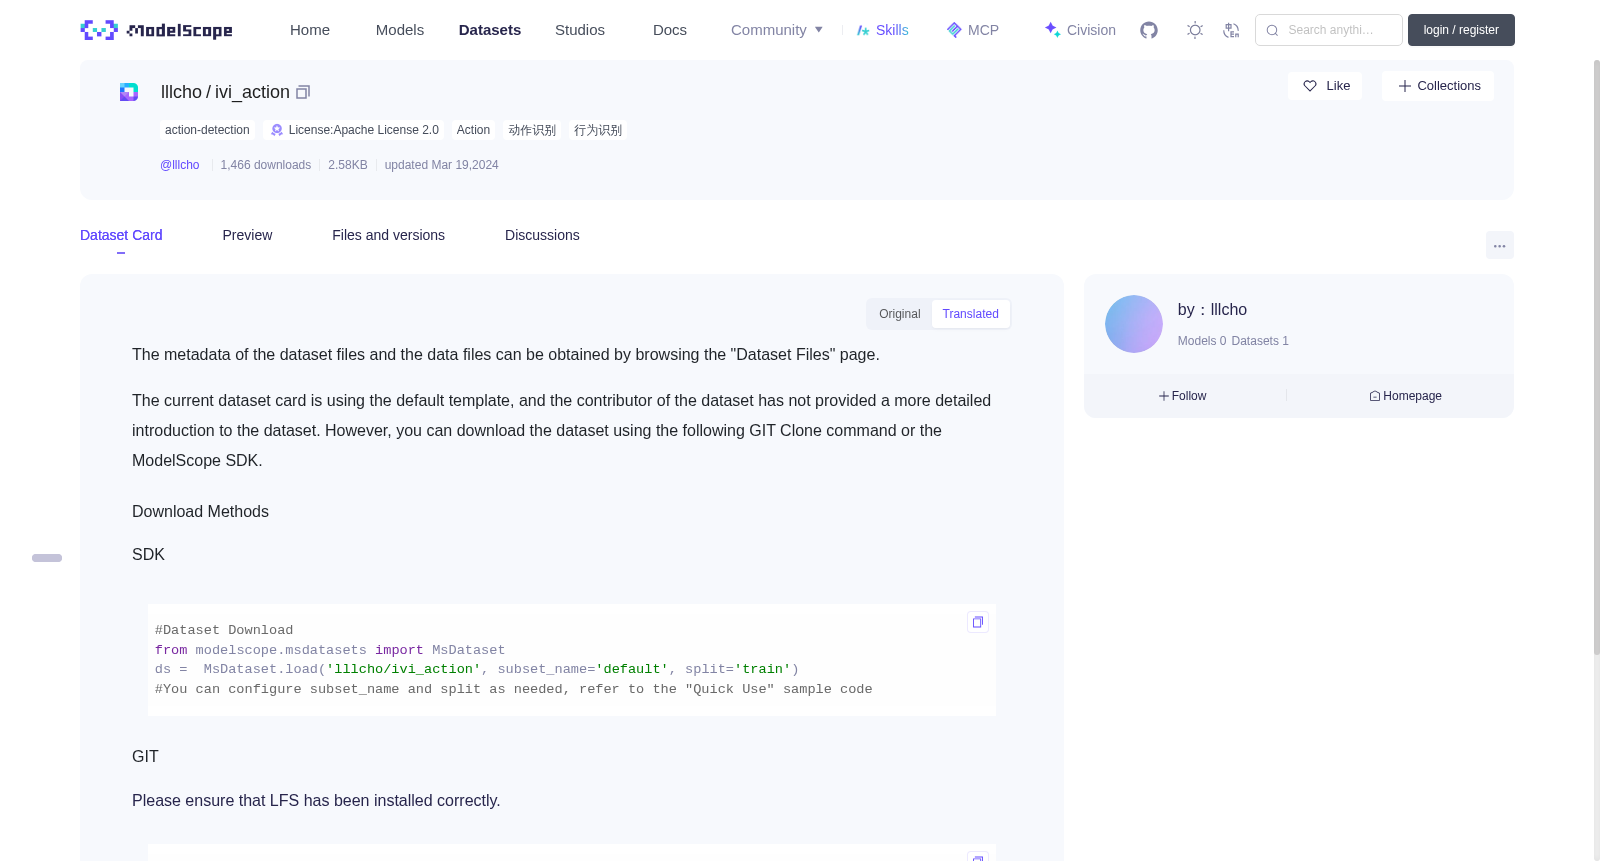The height and width of the screenshot is (861, 1600).
Task: Click the language switch icon
Action: click(x=1231, y=30)
